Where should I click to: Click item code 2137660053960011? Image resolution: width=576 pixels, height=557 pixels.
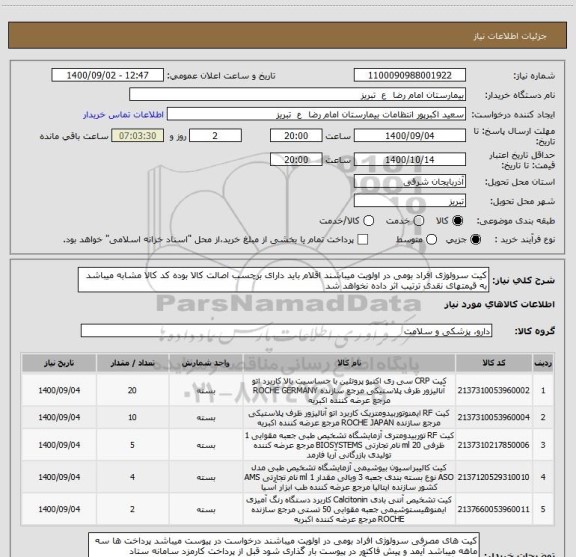494,509
